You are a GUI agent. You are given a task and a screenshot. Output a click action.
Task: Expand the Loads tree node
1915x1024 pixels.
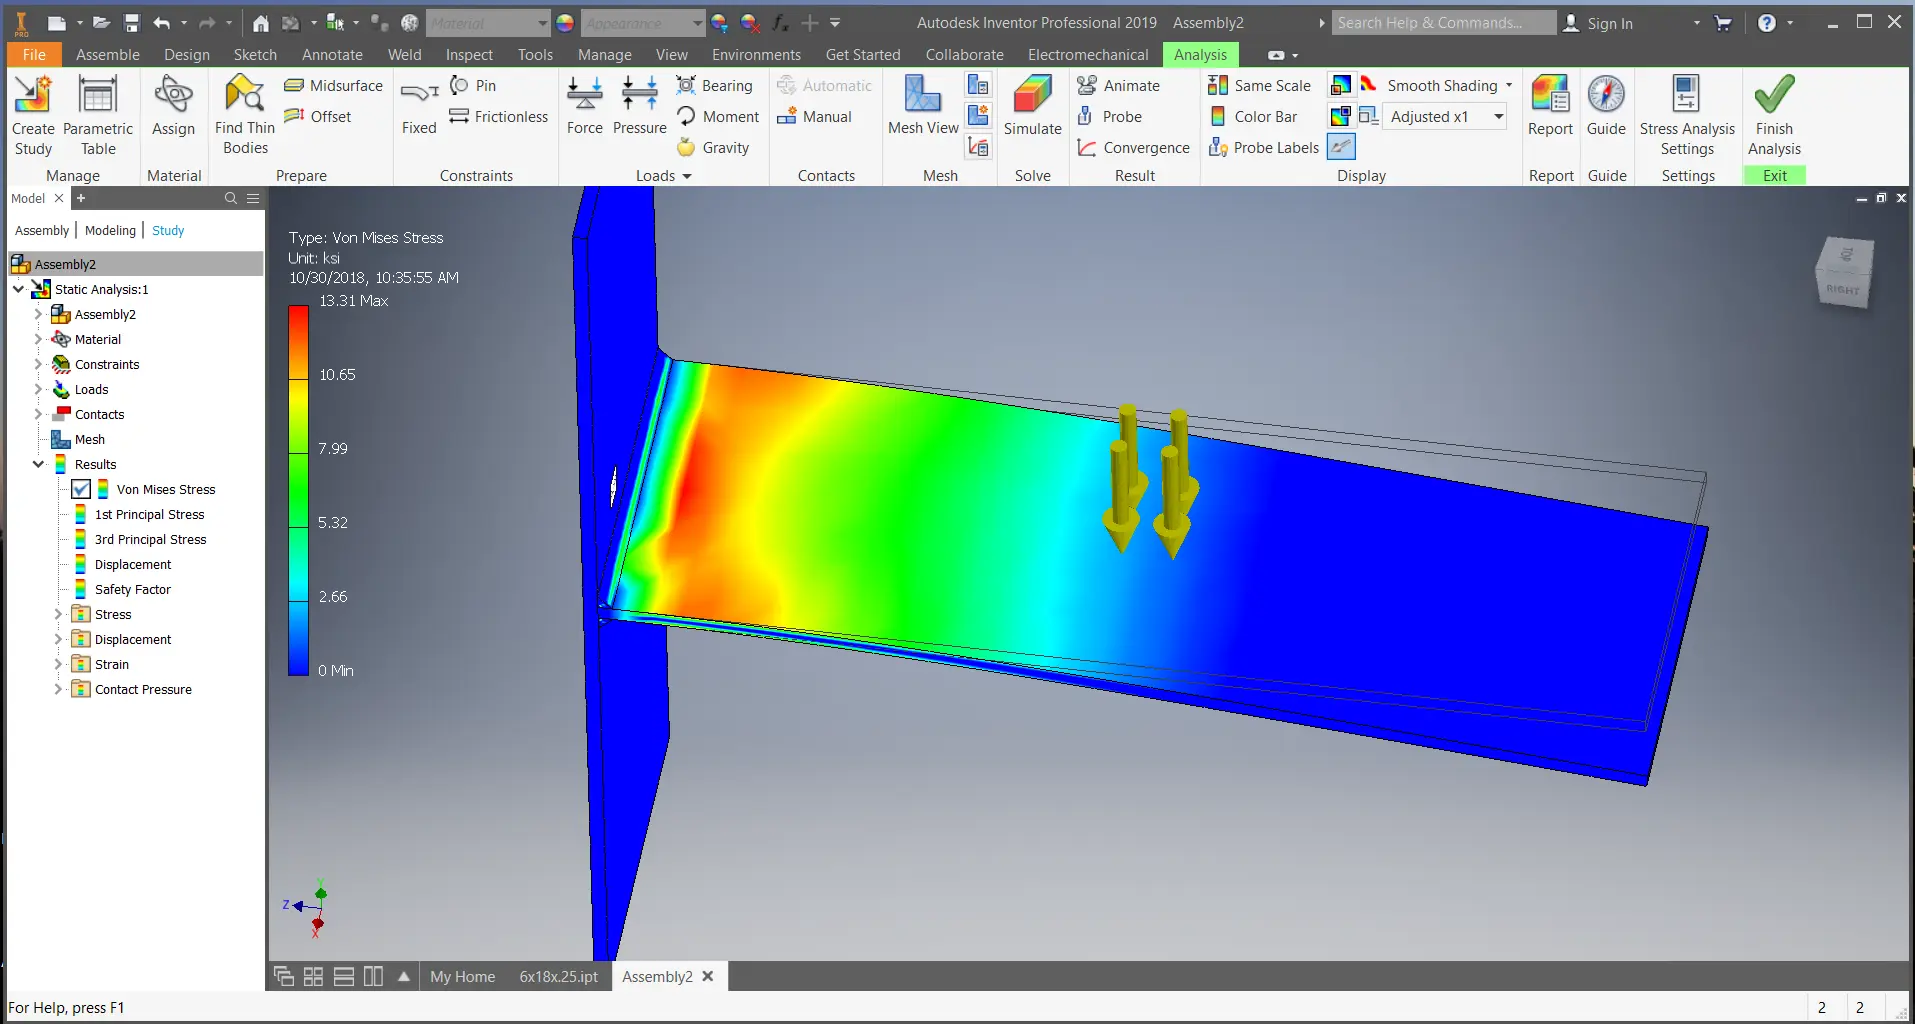[39, 389]
